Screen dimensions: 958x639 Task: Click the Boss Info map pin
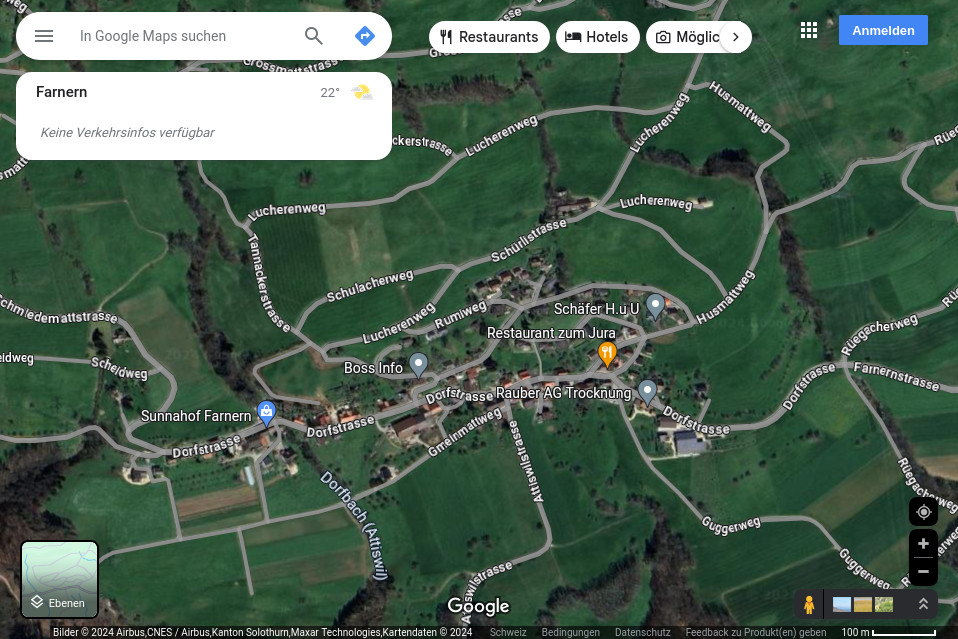[x=419, y=365]
